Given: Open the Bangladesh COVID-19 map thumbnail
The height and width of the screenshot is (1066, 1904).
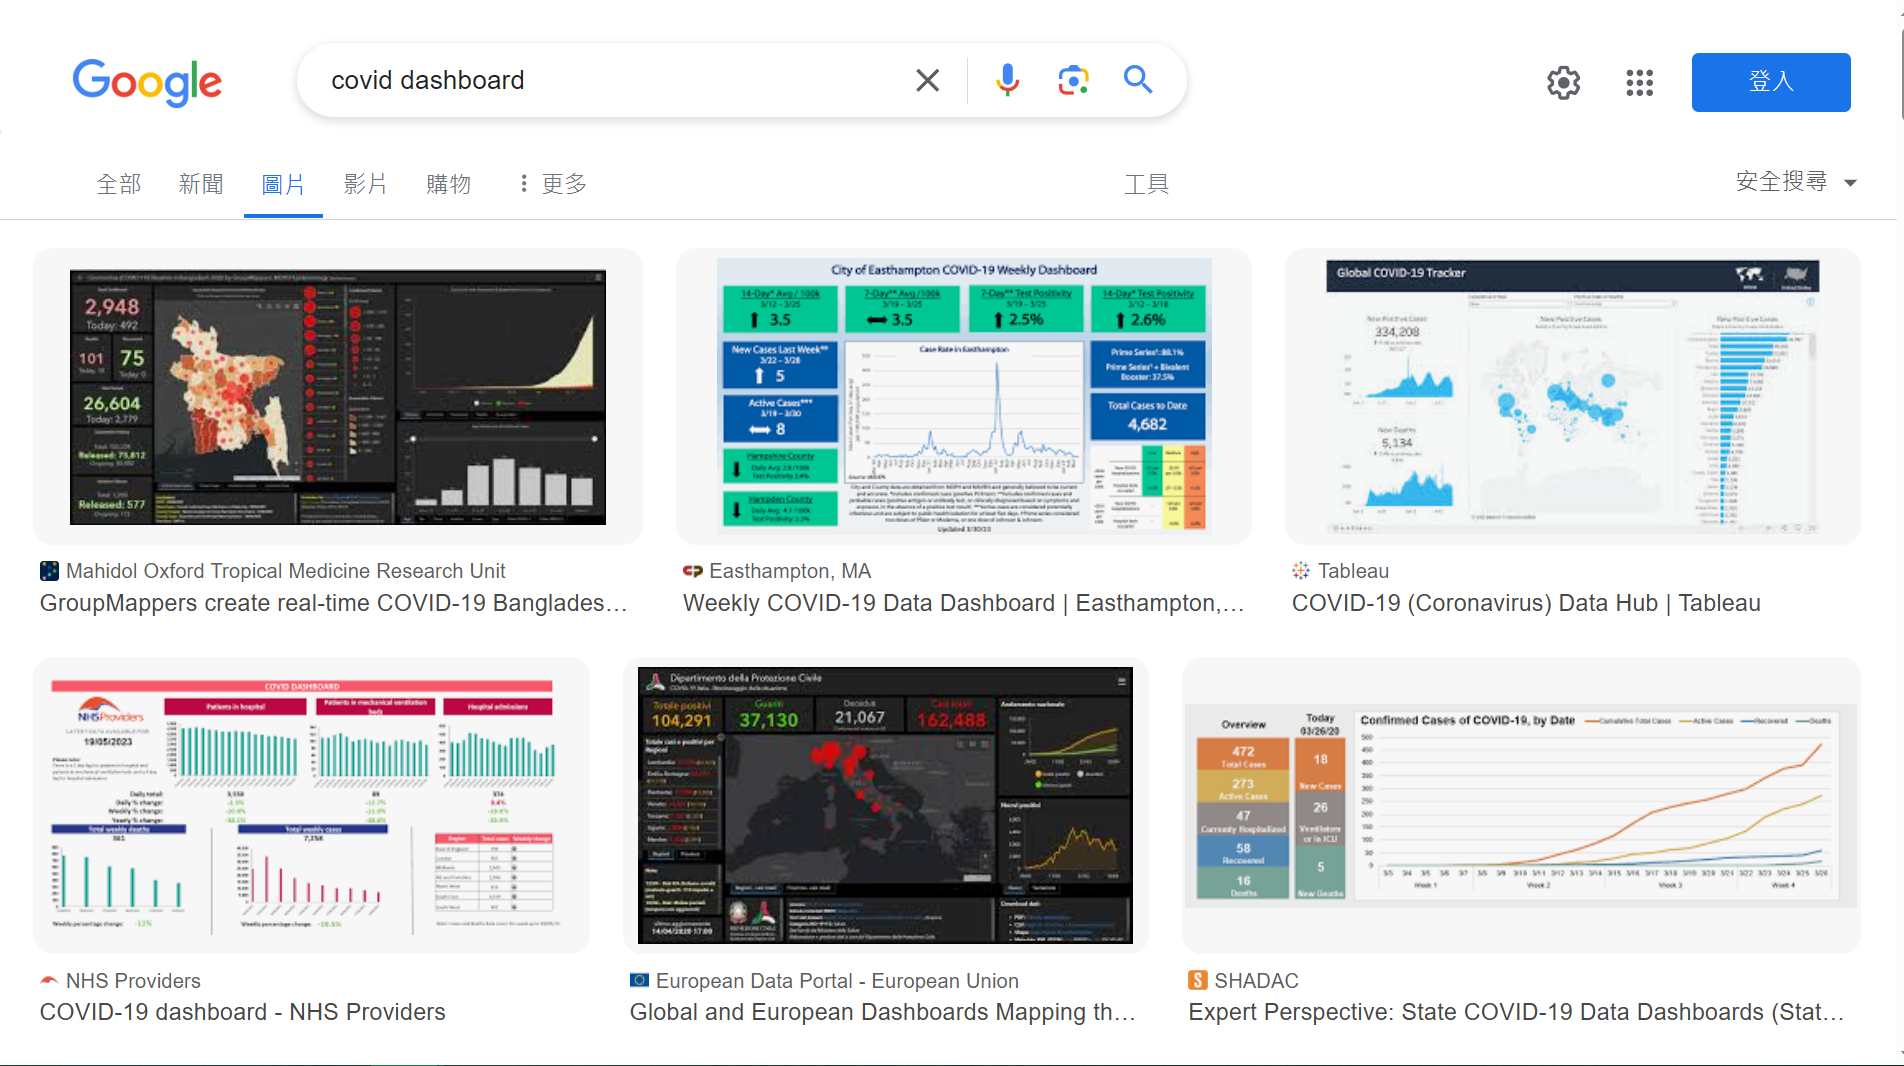Looking at the screenshot, I should [338, 397].
